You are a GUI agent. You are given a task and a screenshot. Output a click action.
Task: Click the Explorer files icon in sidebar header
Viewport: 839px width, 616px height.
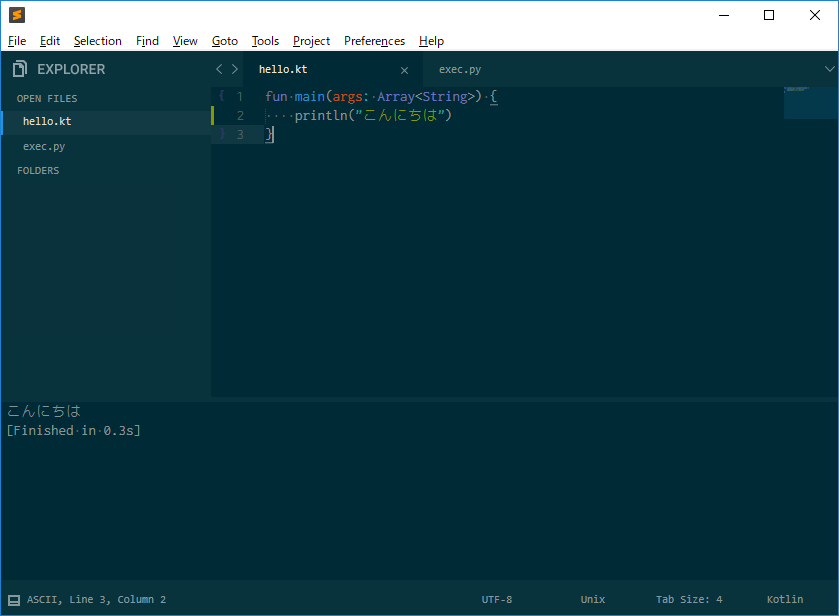[19, 69]
